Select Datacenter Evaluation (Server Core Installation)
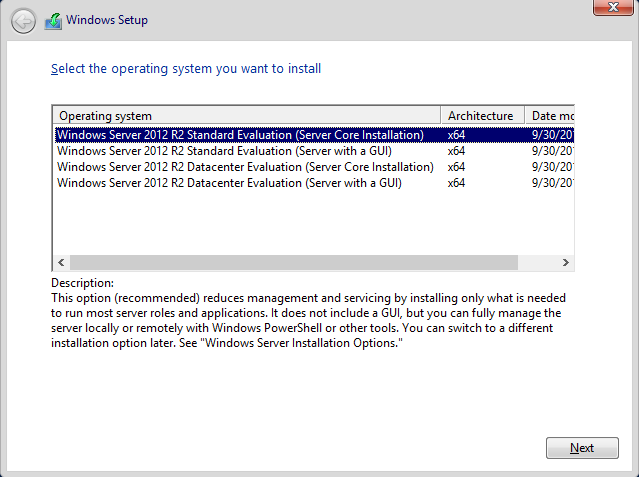The width and height of the screenshot is (639, 477). (245, 167)
